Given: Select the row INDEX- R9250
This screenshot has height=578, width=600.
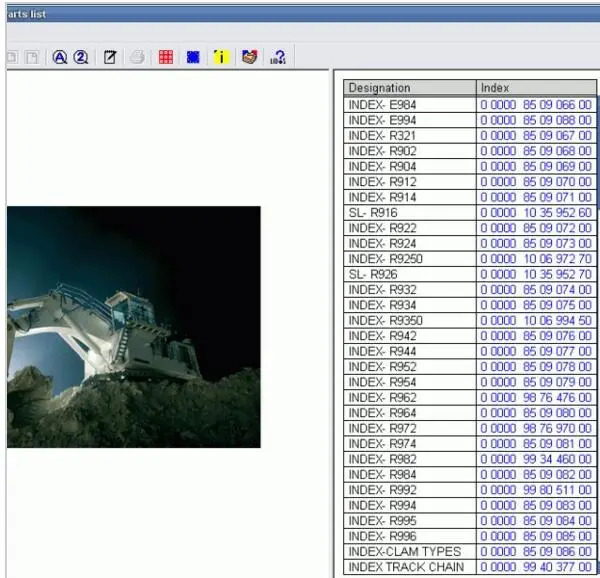Looking at the screenshot, I should [x=470, y=259].
